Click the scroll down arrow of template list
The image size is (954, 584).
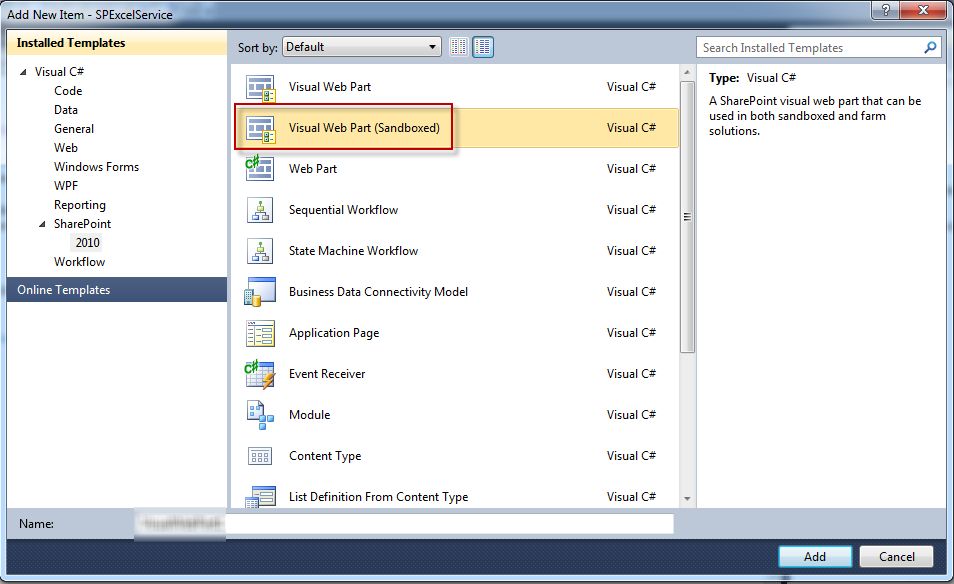[687, 499]
